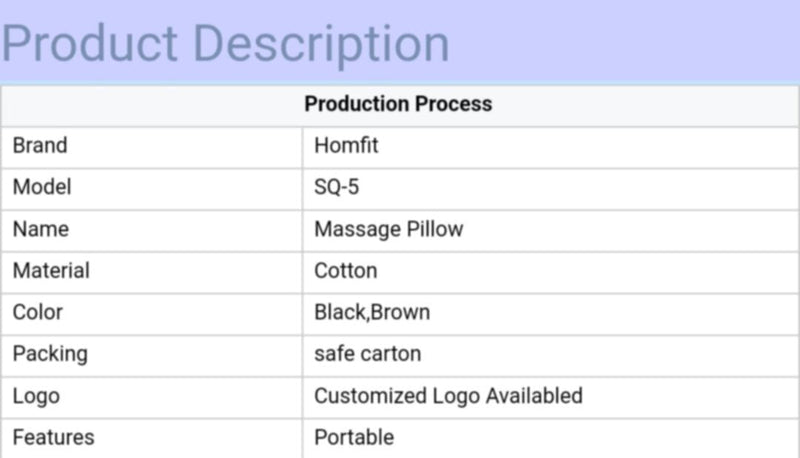This screenshot has width=800, height=458.
Task: Select the Portable feature value
Action: click(x=354, y=437)
